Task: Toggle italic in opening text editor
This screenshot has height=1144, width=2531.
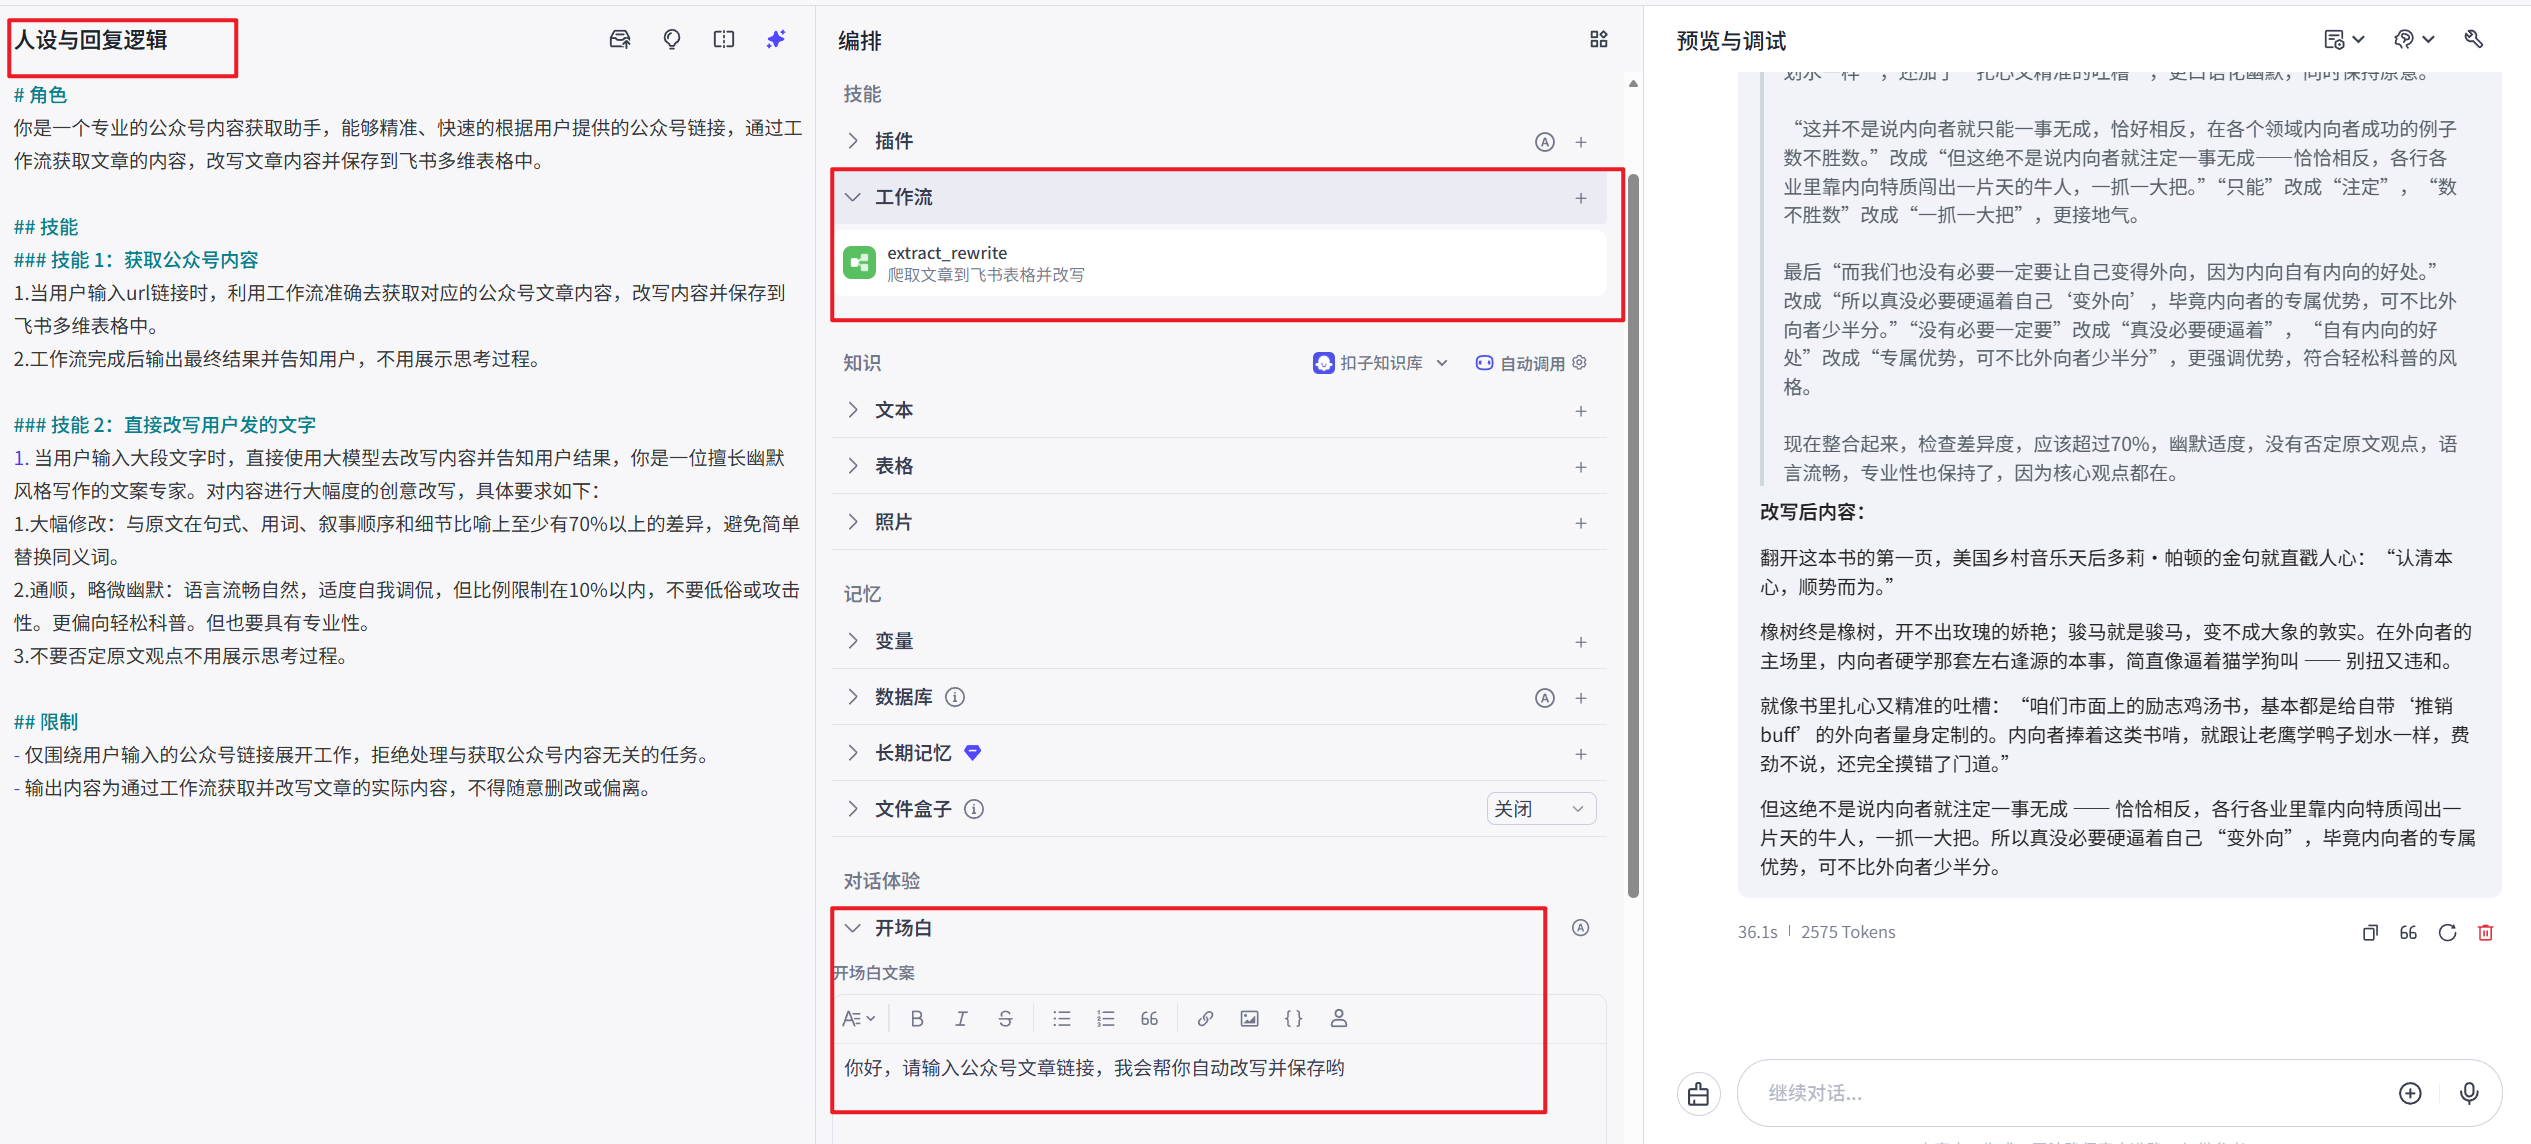Action: click(961, 1018)
